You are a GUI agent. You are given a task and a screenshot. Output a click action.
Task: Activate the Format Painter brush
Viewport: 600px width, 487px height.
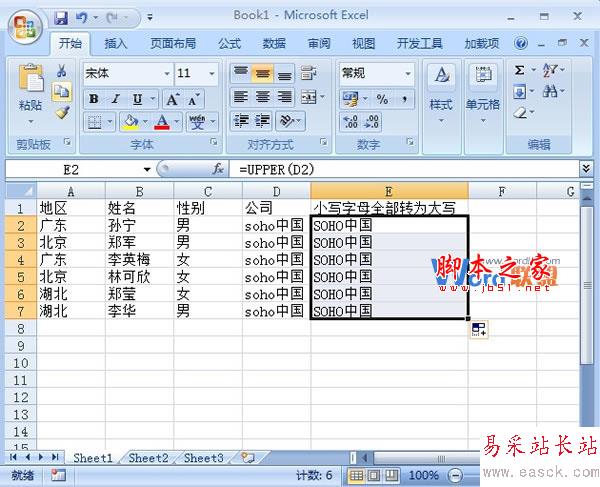[x=62, y=112]
